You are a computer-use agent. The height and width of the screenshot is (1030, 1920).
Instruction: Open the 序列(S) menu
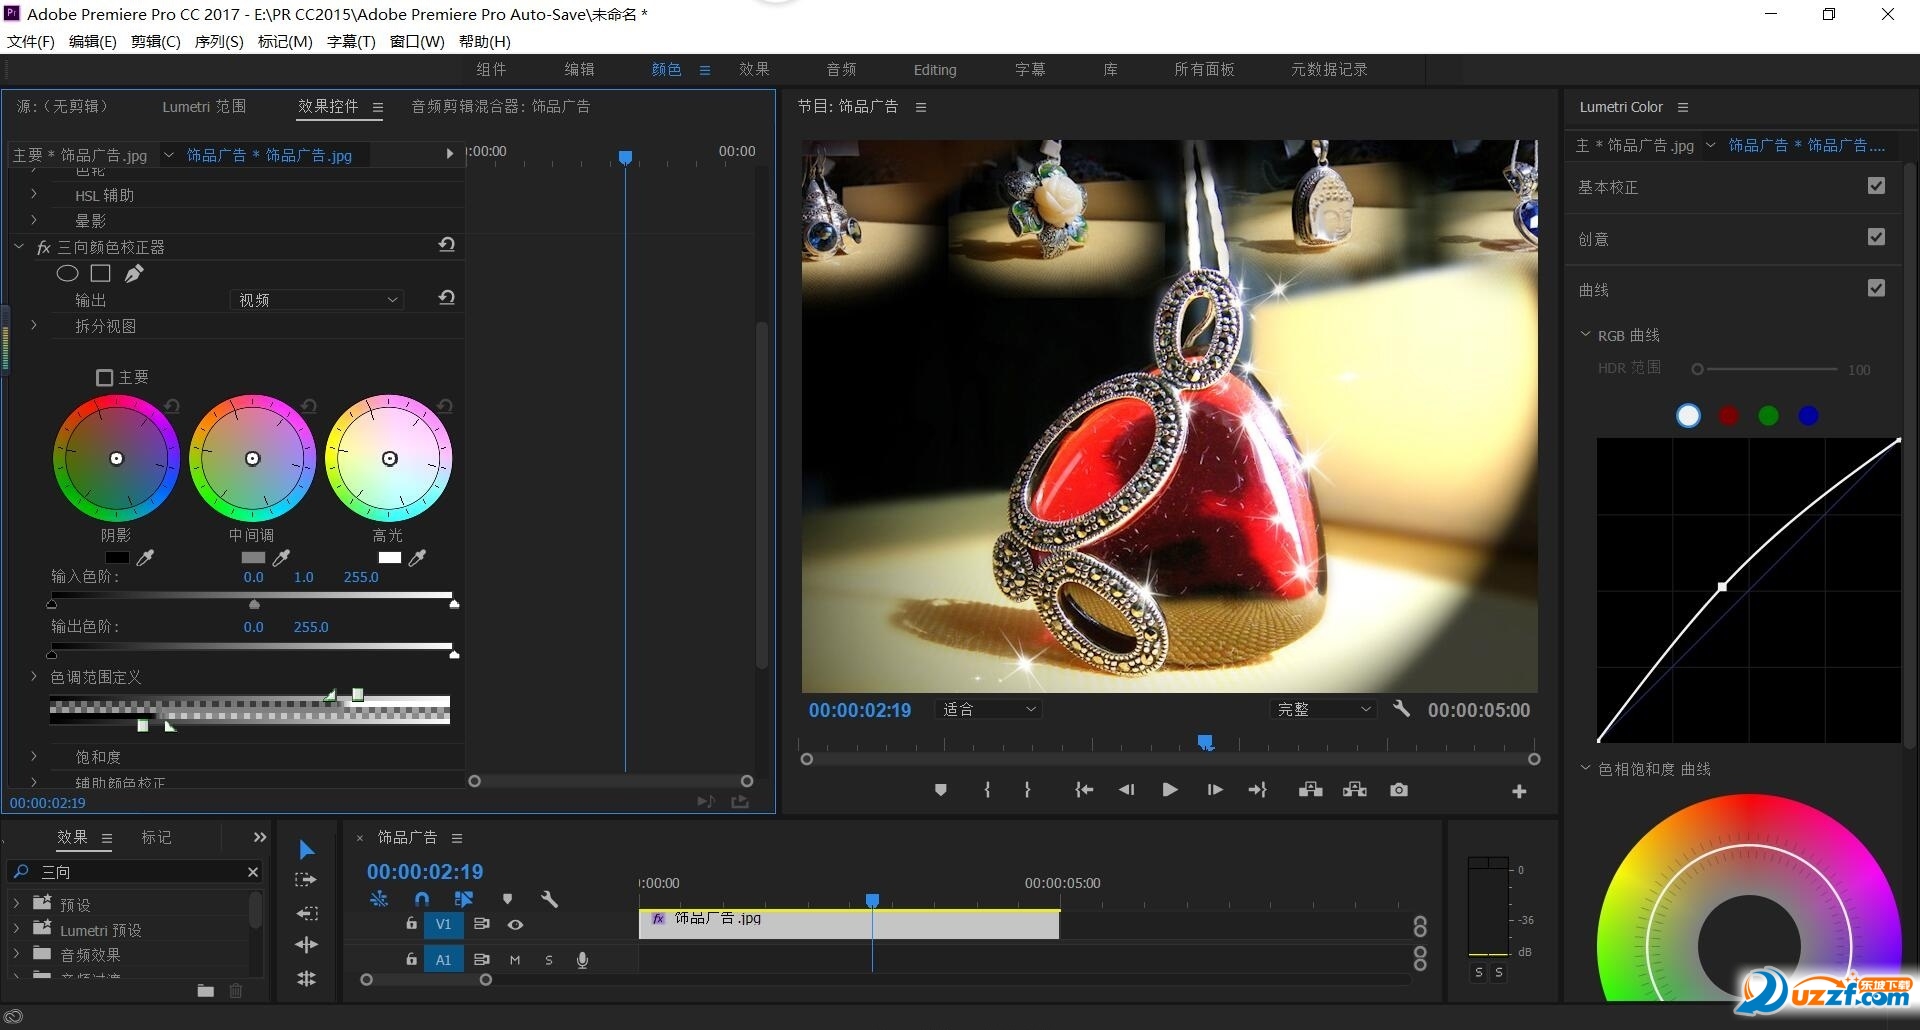point(219,41)
